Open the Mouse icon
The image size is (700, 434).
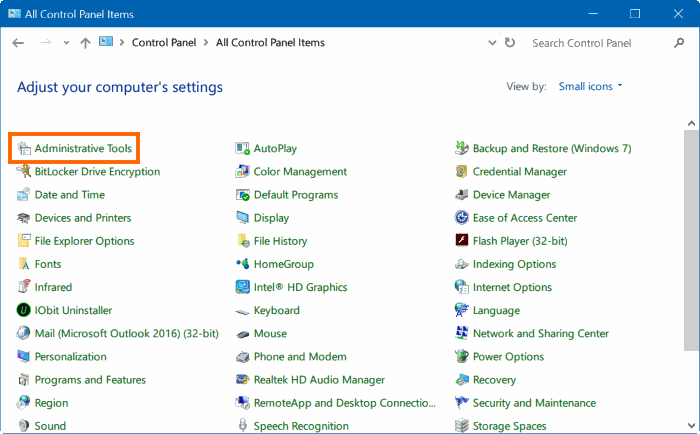pyautogui.click(x=242, y=334)
